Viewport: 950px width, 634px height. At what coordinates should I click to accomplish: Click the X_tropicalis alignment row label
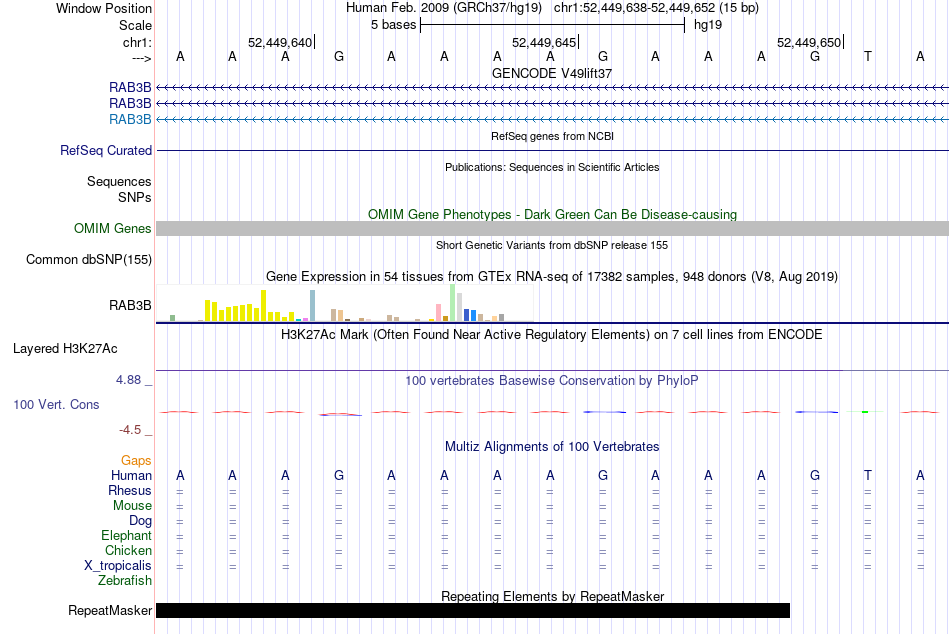click(118, 566)
